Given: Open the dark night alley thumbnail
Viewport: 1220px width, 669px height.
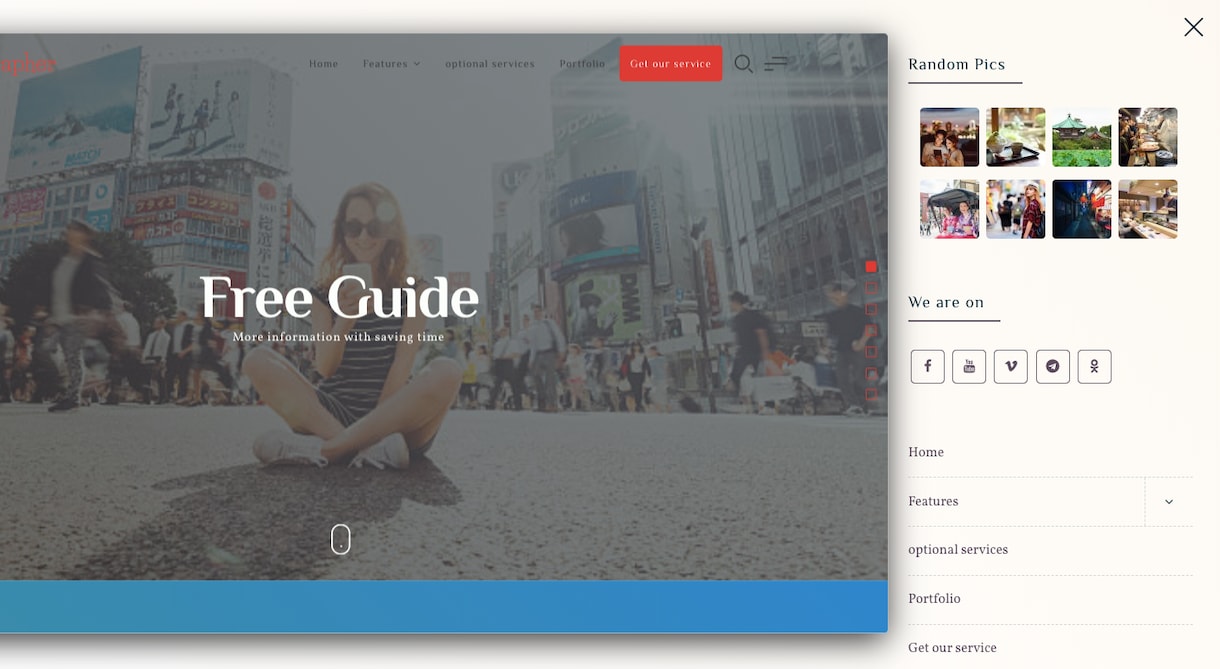Looking at the screenshot, I should [1082, 209].
